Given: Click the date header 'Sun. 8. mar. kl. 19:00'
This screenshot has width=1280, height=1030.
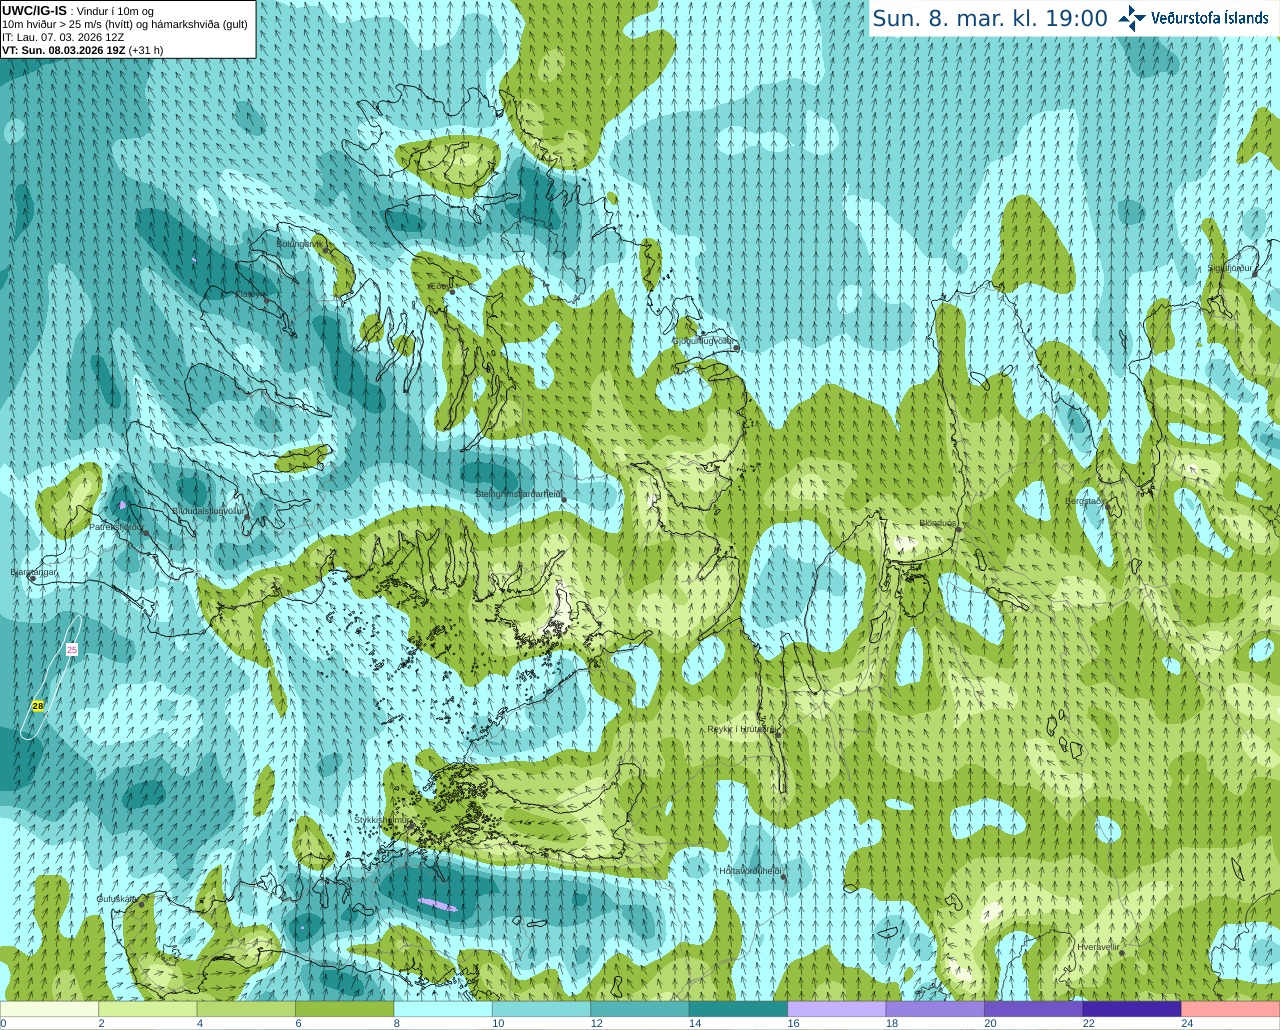Looking at the screenshot, I should (990, 18).
